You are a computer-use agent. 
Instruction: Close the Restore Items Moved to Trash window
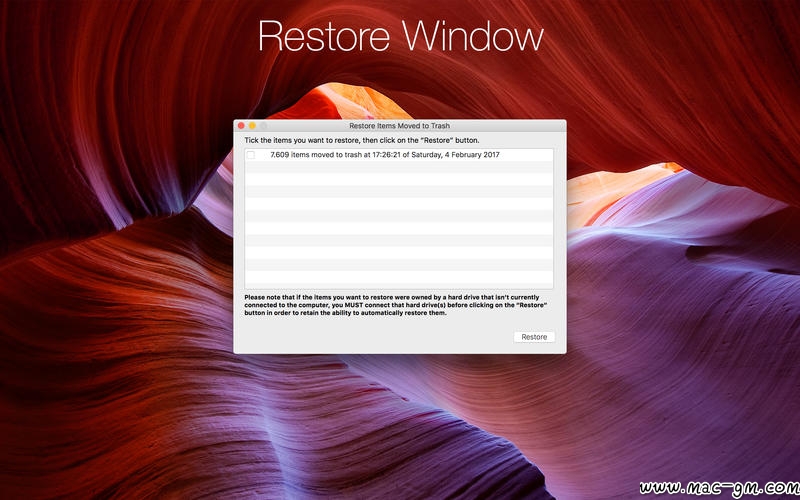(x=241, y=126)
